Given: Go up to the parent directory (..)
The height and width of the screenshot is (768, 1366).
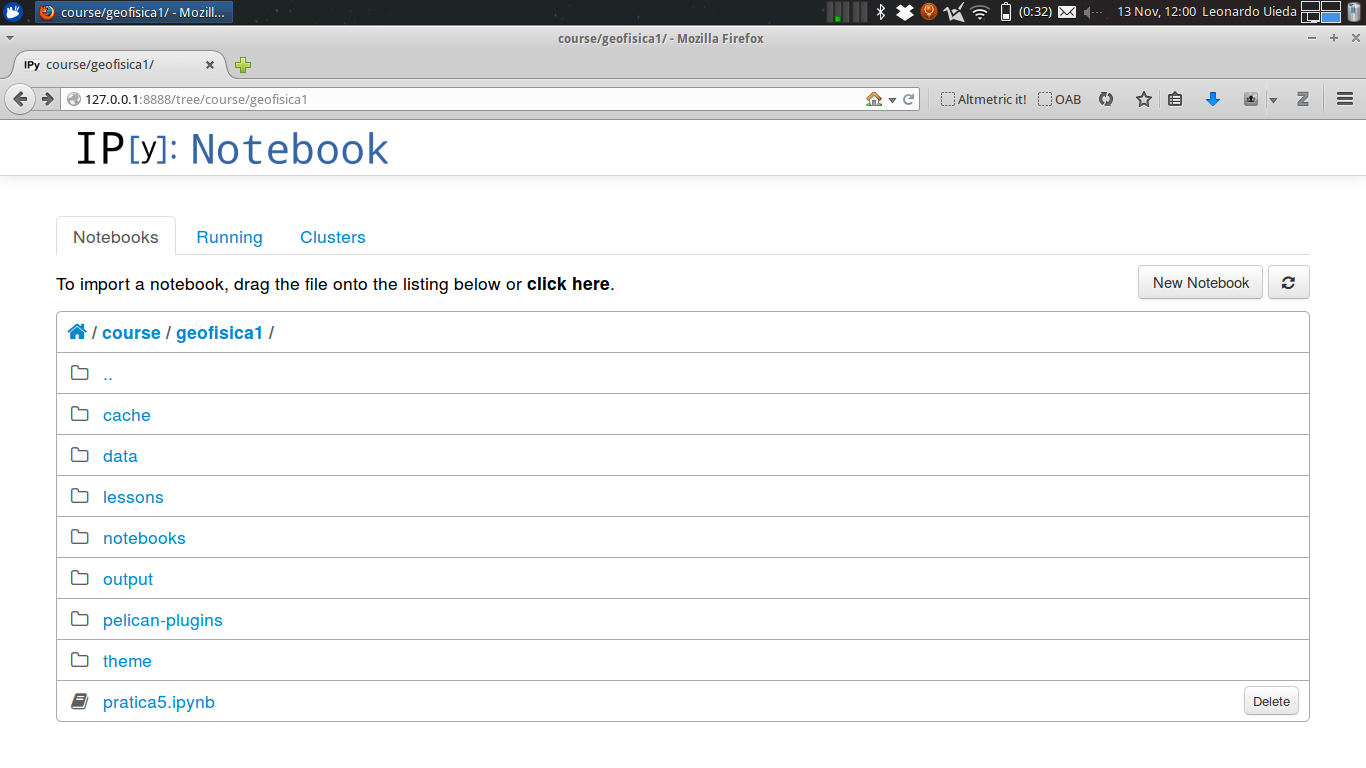Looking at the screenshot, I should click(x=108, y=374).
